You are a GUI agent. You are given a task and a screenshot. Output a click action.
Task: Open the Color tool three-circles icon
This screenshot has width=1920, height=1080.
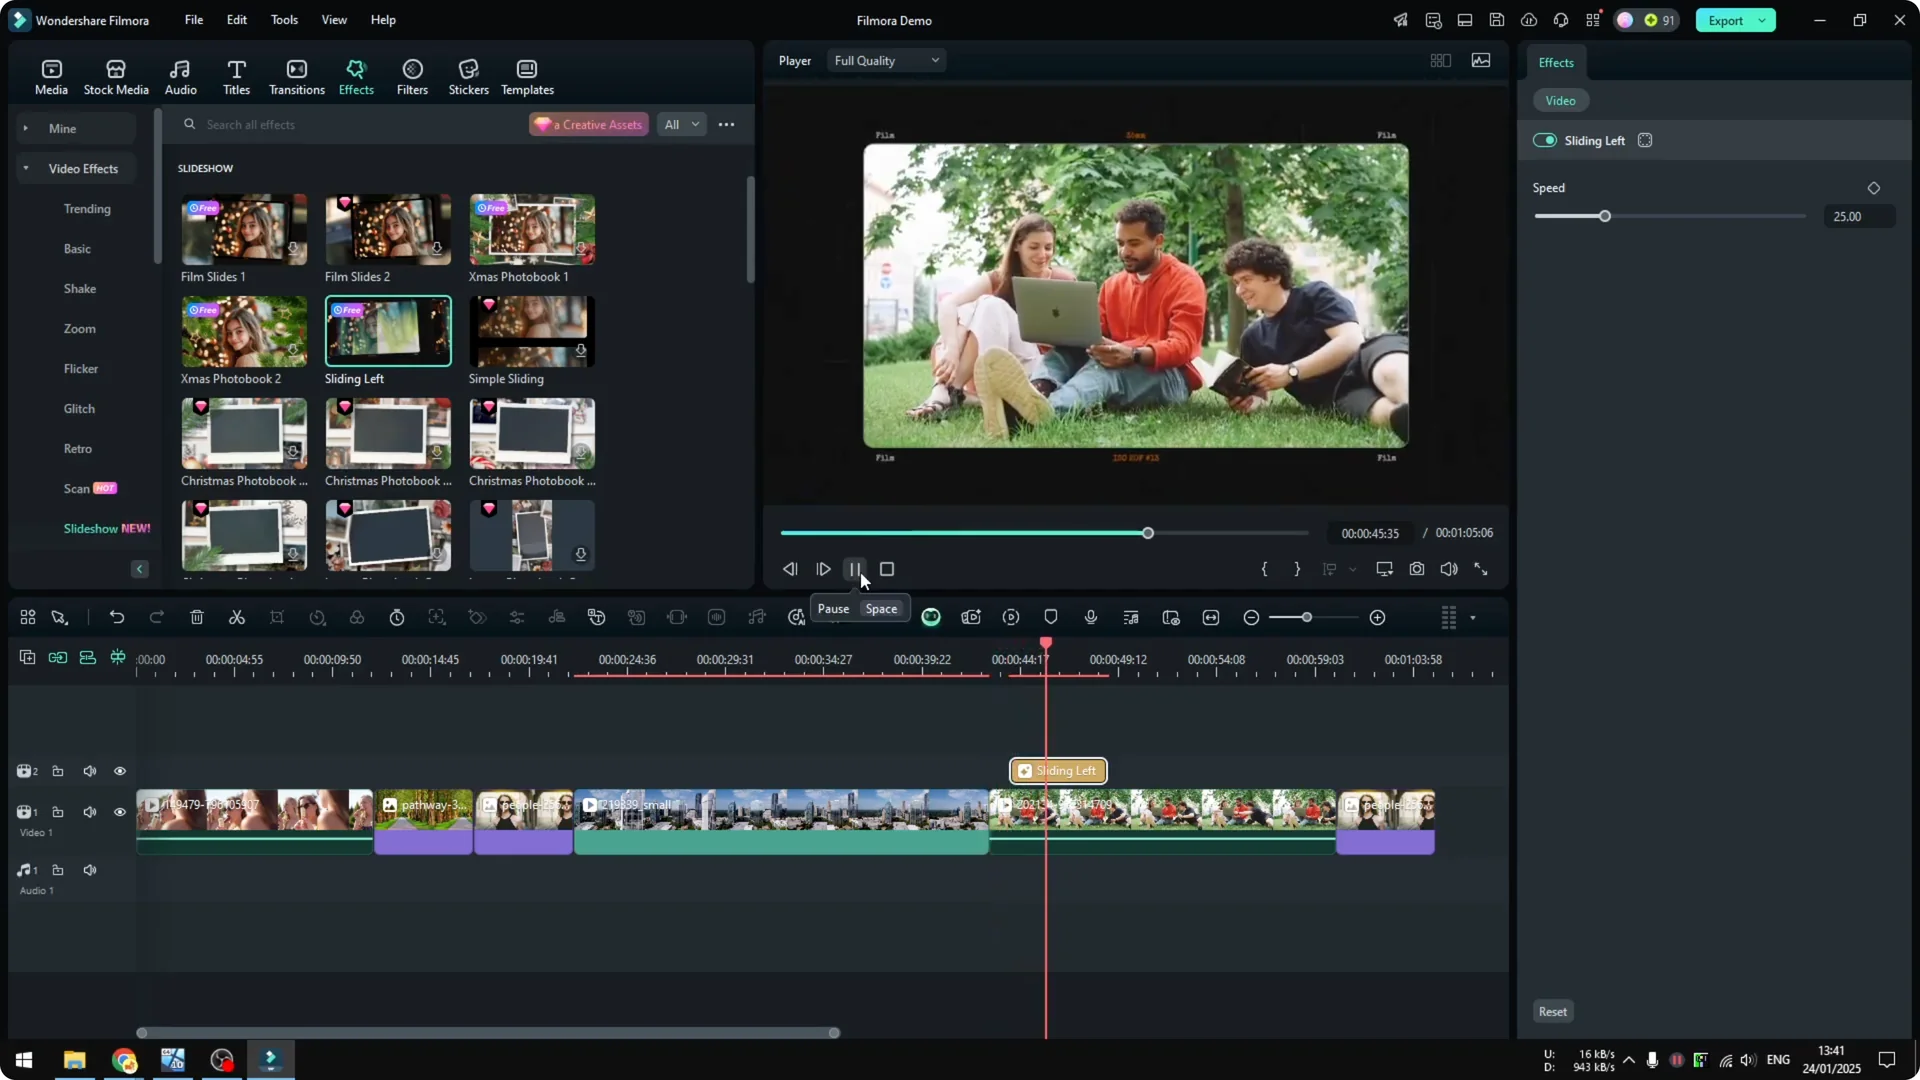[x=357, y=618]
